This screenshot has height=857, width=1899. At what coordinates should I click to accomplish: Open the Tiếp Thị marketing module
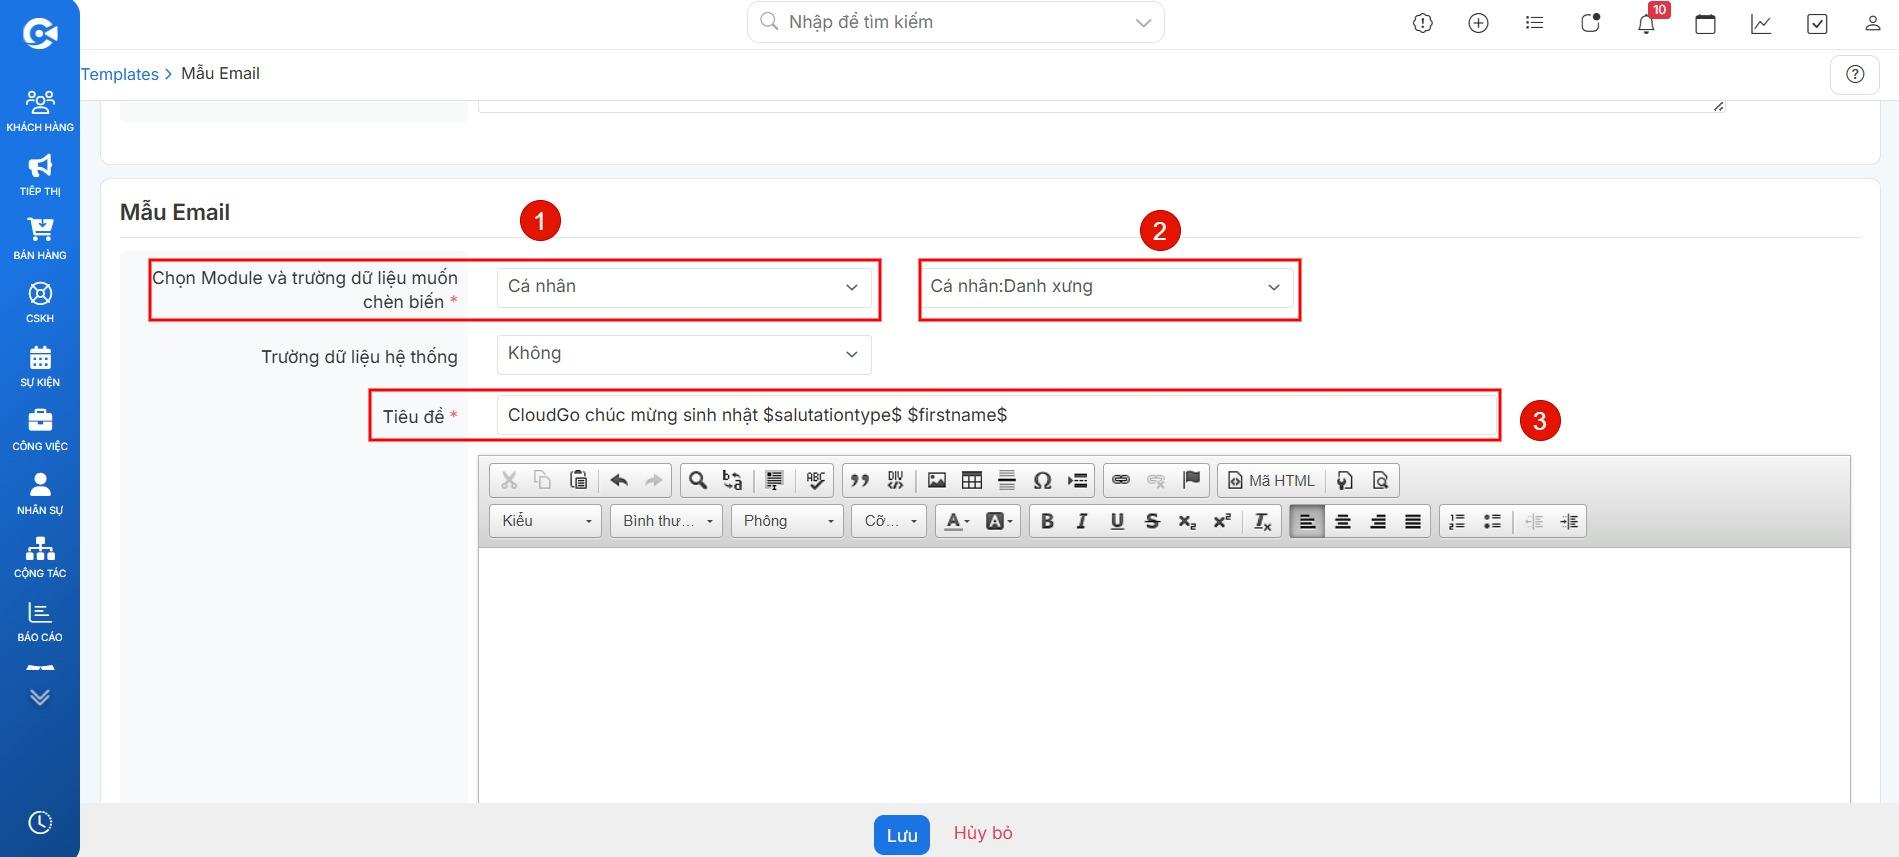coord(40,175)
